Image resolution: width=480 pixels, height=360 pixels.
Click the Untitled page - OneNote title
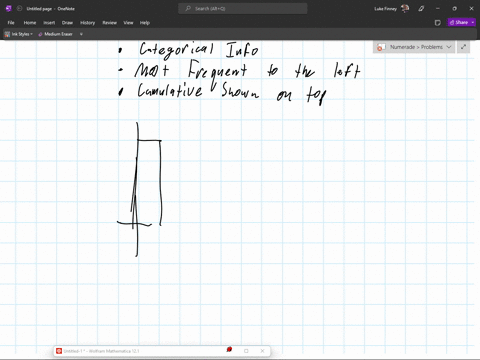(51, 9)
